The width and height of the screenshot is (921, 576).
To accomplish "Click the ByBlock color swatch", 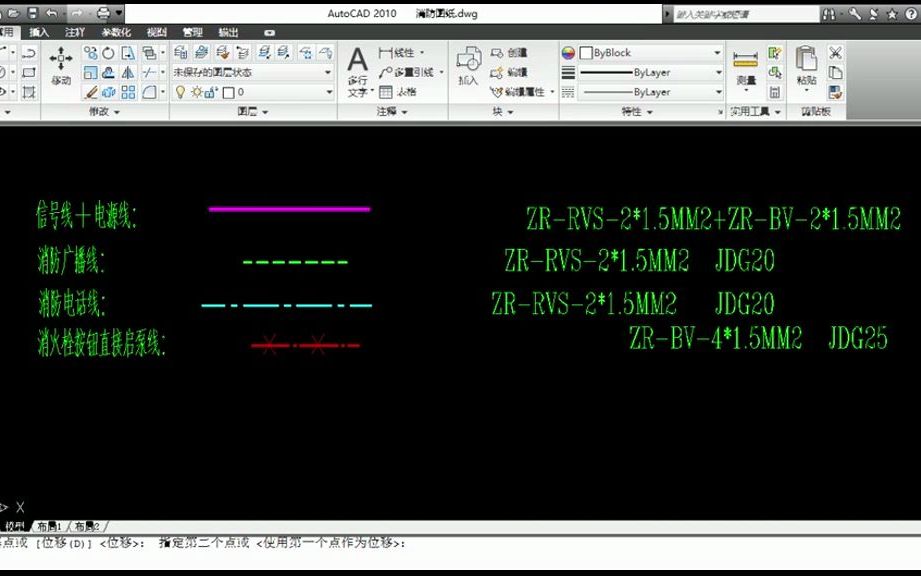I will (586, 54).
